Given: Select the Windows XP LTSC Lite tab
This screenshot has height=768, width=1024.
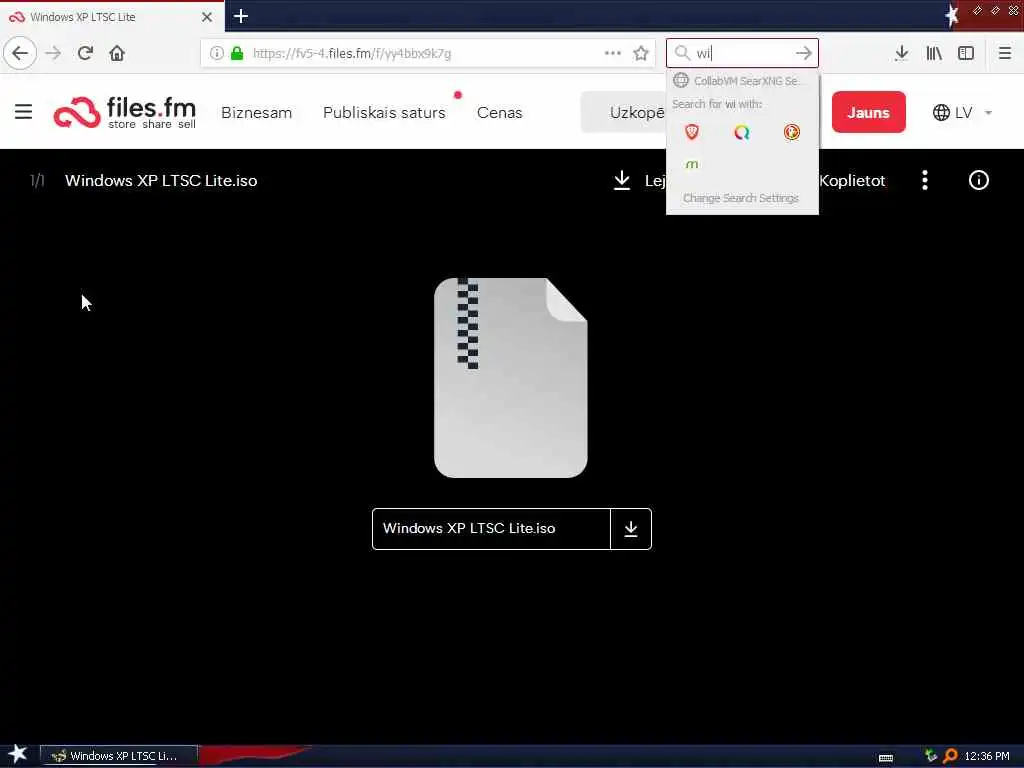Looking at the screenshot, I should coord(112,16).
